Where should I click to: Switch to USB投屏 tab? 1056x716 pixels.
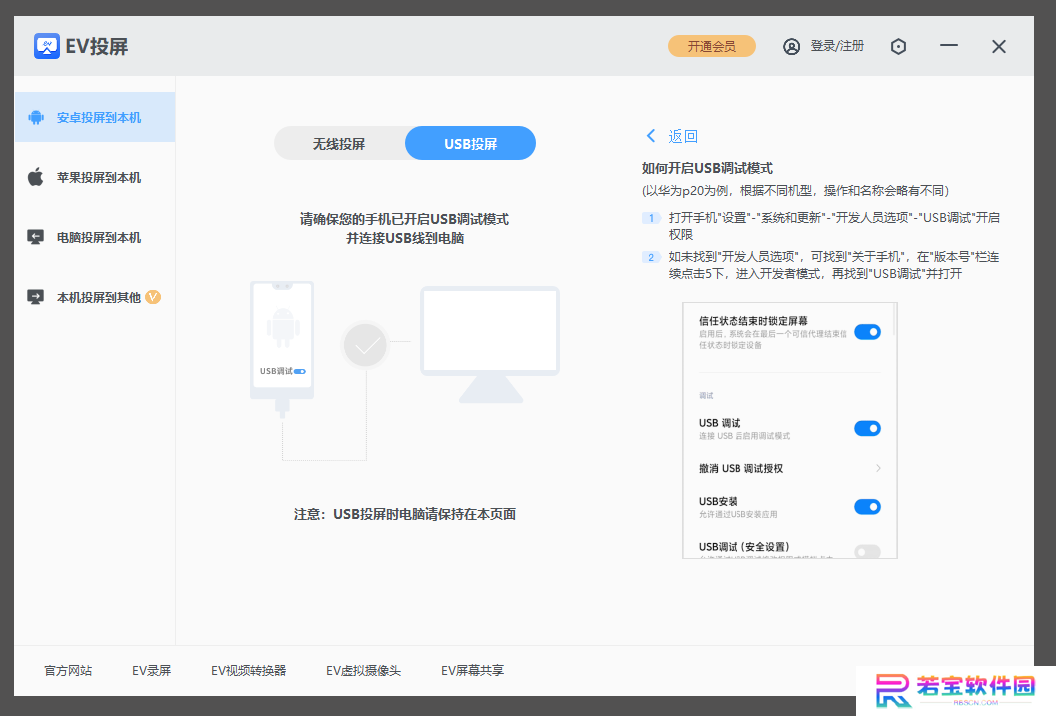(x=470, y=143)
